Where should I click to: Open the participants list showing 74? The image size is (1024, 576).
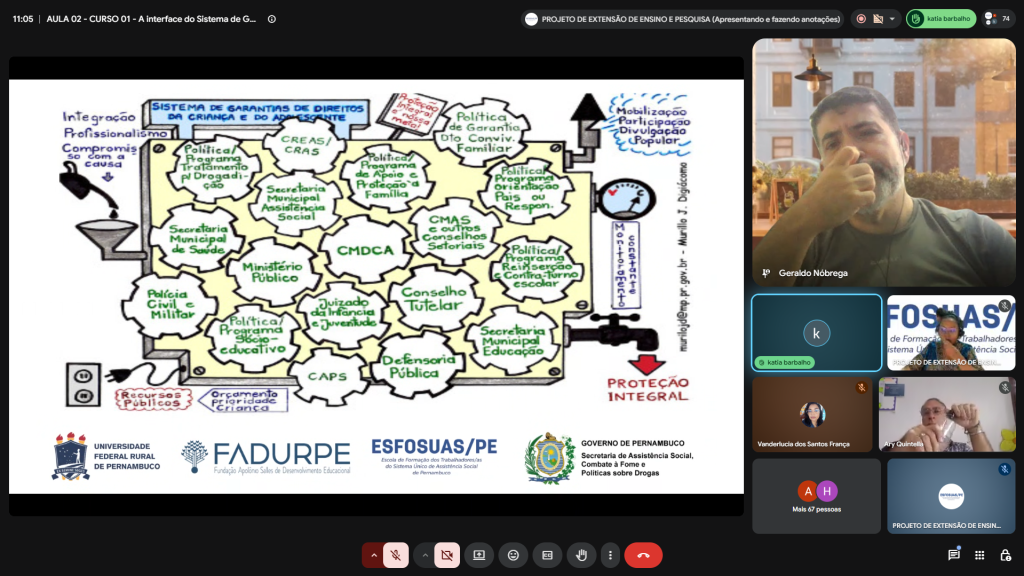(x=997, y=19)
